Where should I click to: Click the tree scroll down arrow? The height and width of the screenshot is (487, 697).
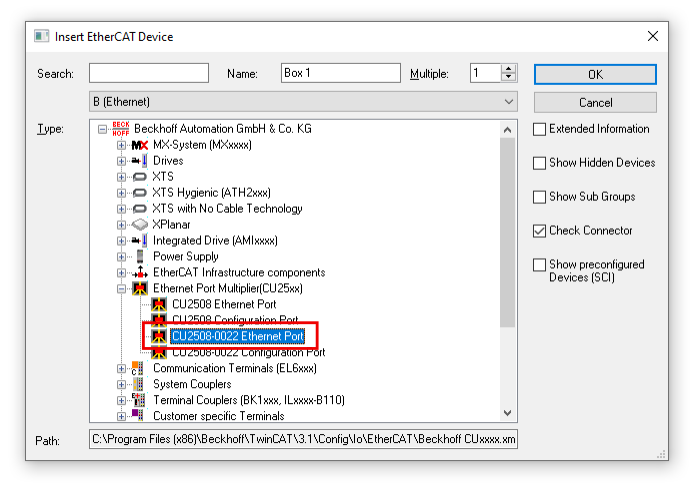tap(507, 413)
